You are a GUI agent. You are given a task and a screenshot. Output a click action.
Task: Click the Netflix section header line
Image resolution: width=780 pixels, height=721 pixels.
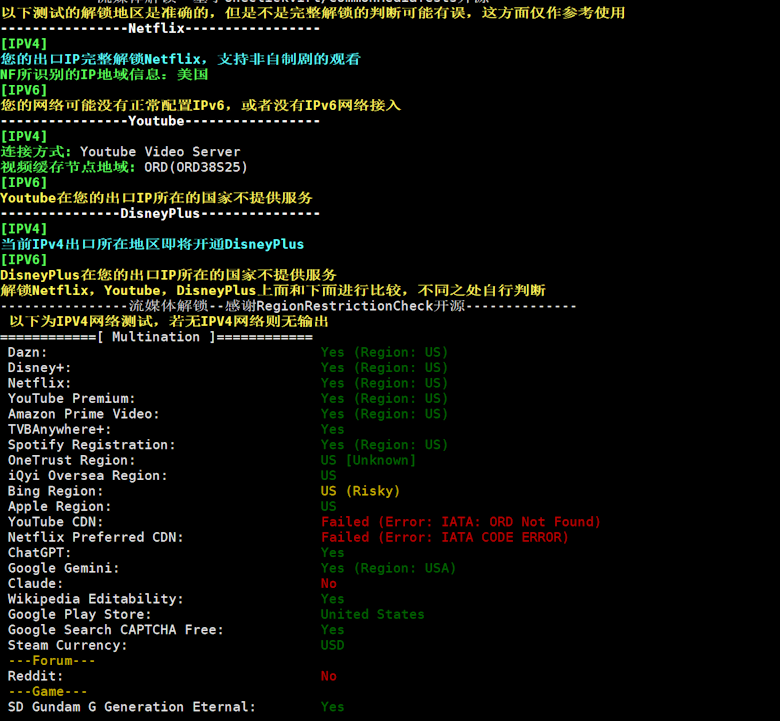point(160,29)
